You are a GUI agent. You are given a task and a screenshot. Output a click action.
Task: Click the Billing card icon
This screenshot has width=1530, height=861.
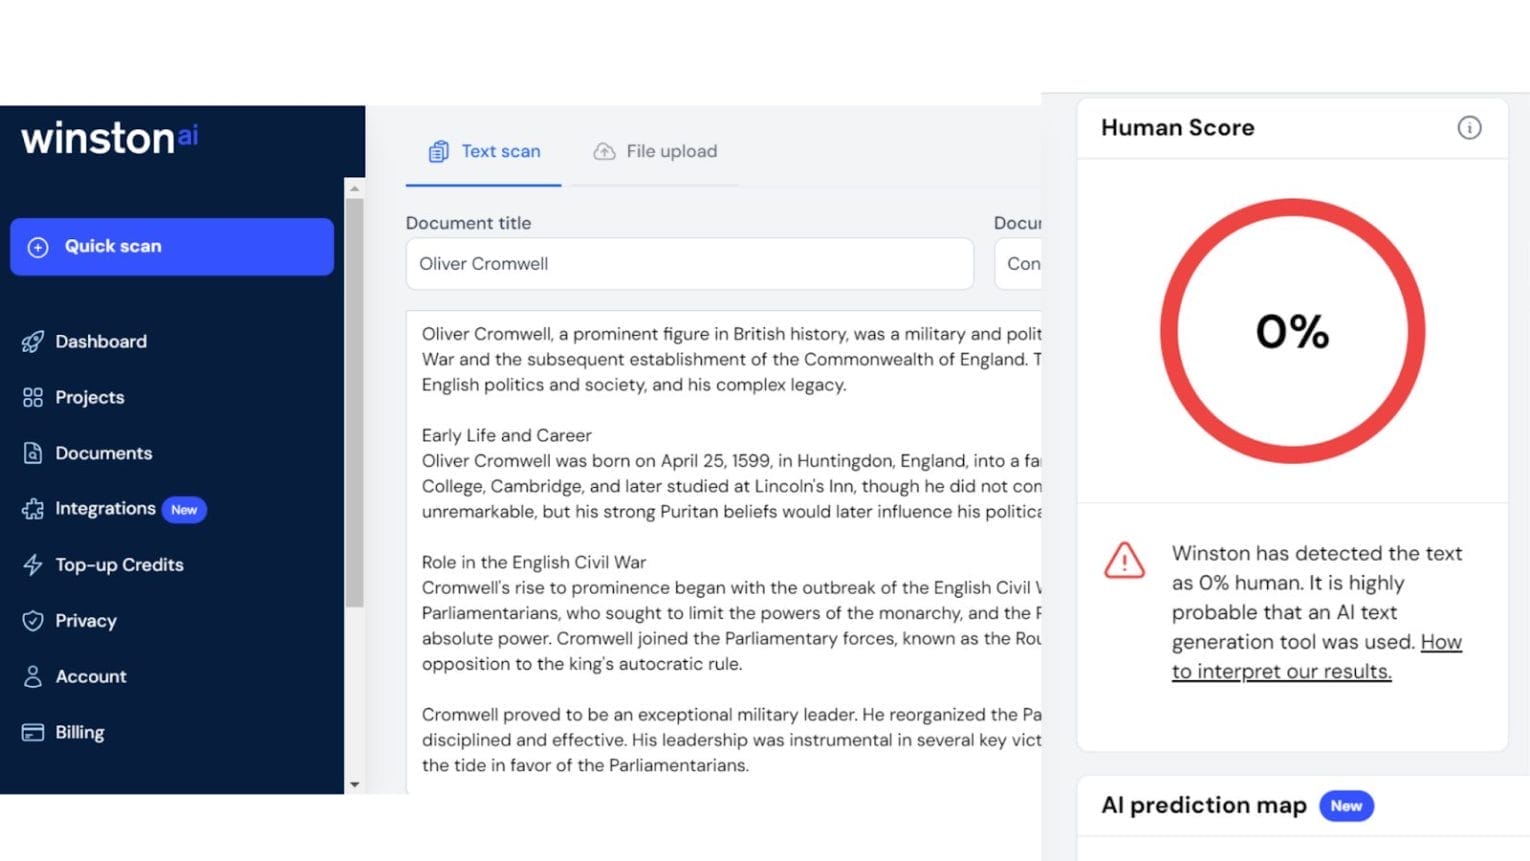point(33,732)
